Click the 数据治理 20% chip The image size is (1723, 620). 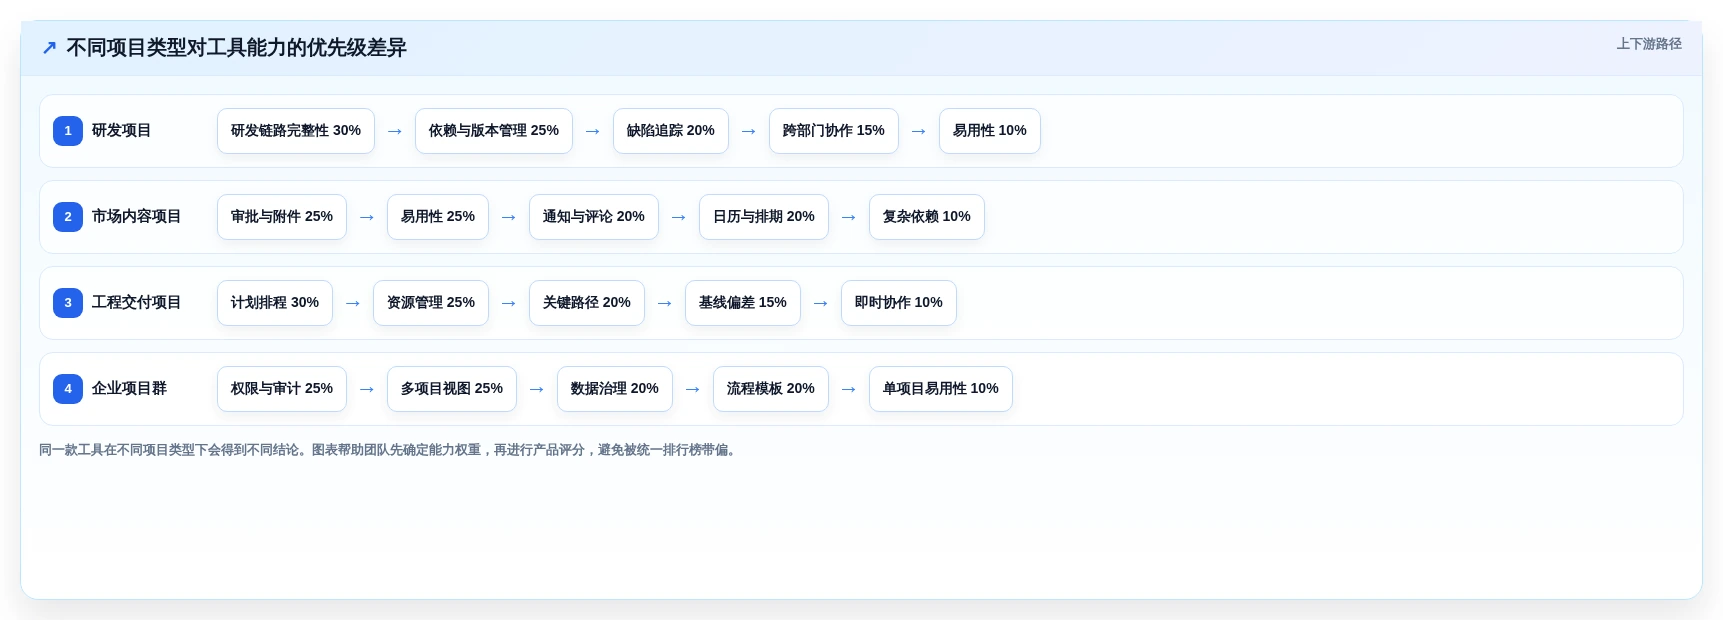(615, 389)
